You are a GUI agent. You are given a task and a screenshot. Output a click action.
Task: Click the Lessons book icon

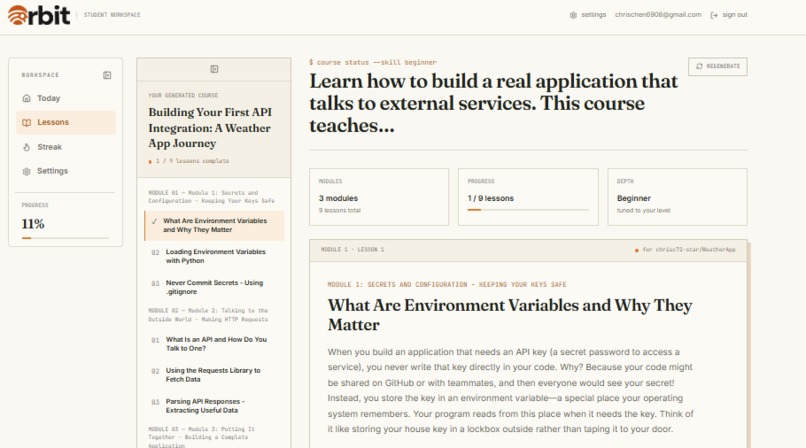[27, 122]
